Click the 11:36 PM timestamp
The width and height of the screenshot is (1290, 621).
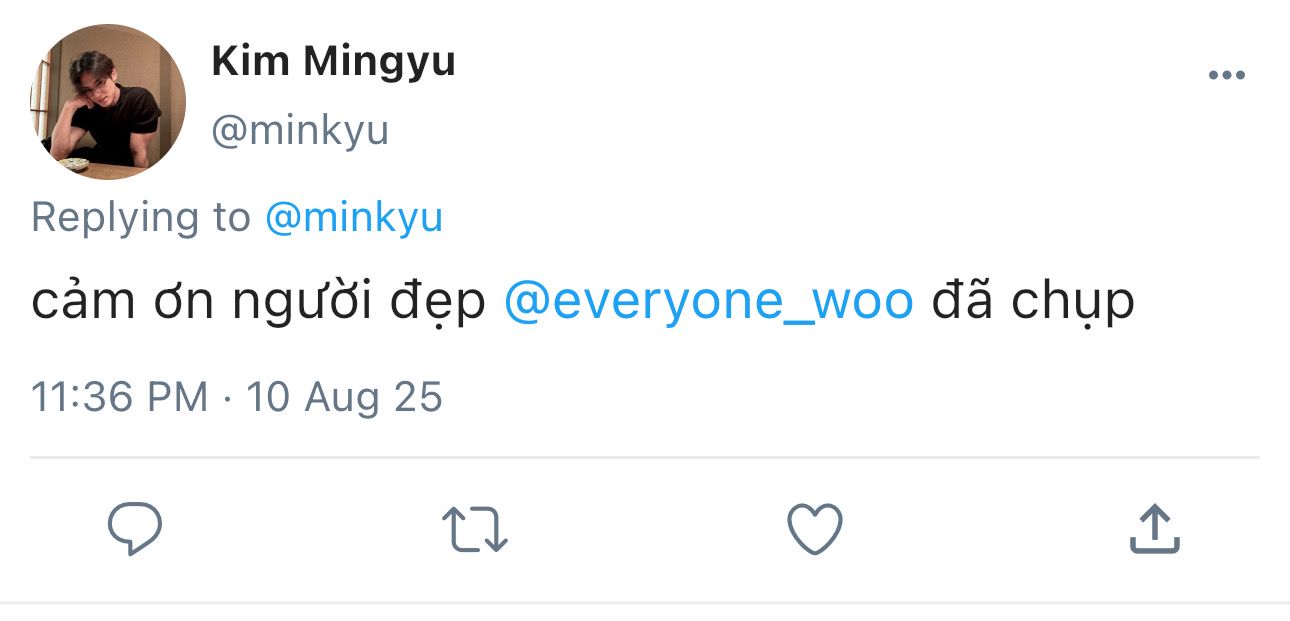119,397
